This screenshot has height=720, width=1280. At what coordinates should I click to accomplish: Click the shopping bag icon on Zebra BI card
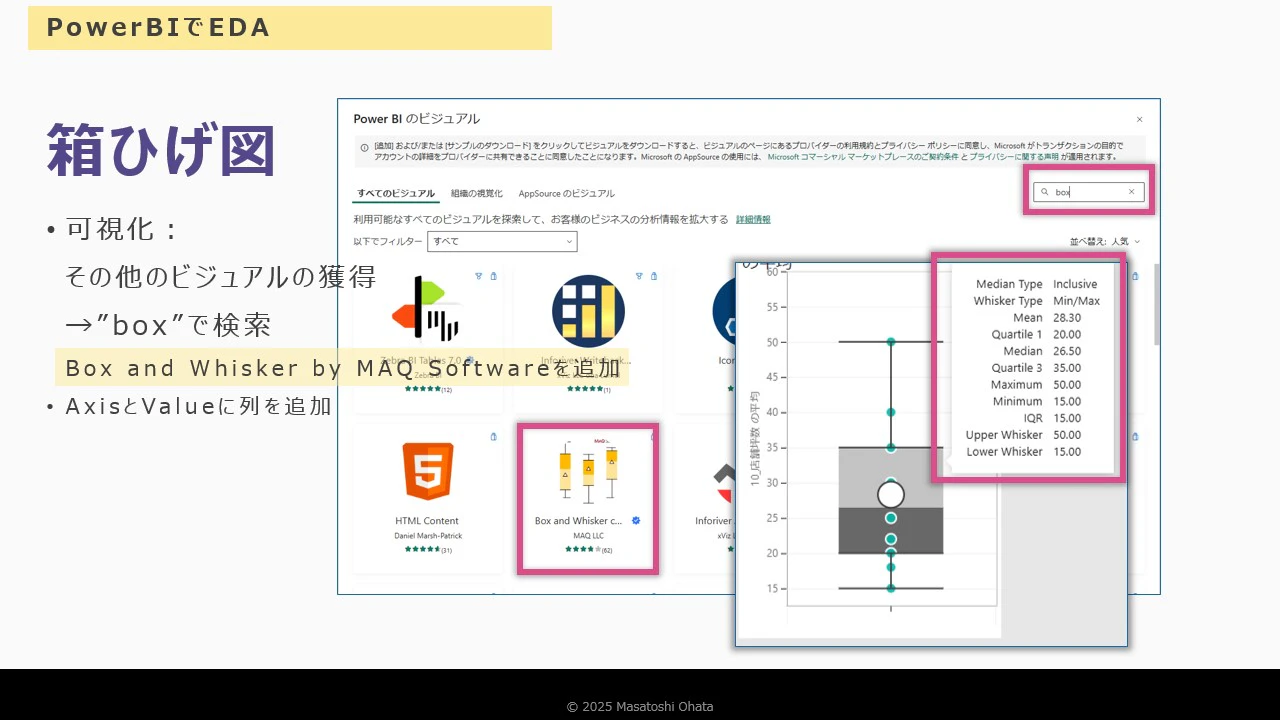(494, 276)
